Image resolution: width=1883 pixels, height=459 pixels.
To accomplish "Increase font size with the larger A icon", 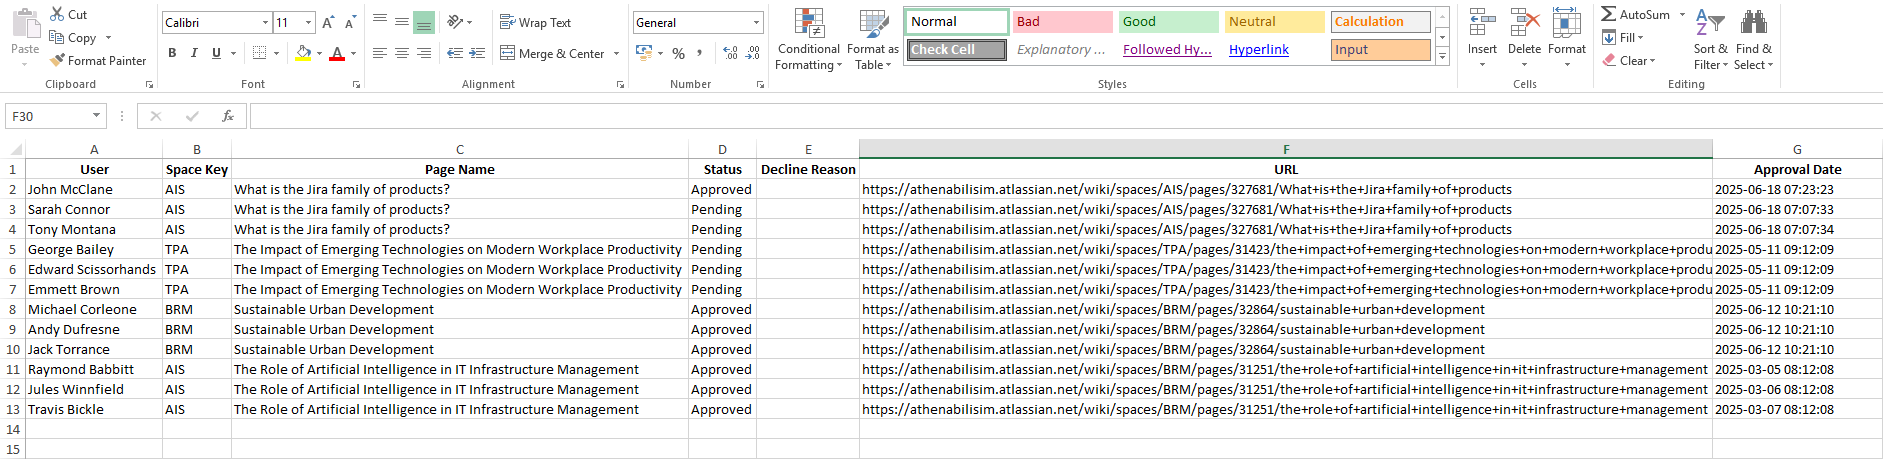I will (328, 22).
